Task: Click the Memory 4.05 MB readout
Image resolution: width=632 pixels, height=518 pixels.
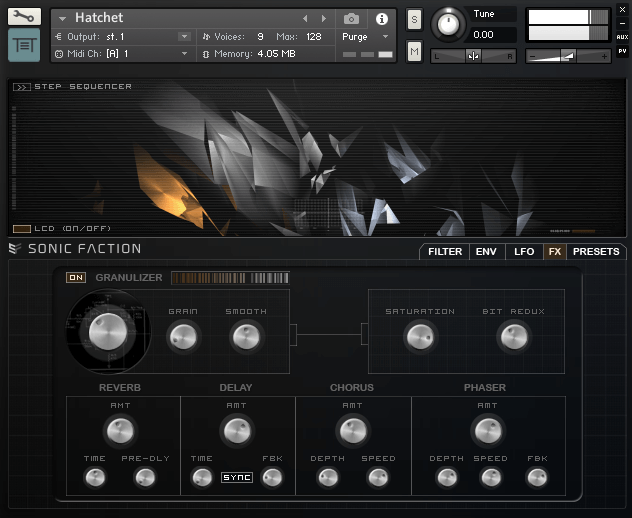Action: pyautogui.click(x=276, y=54)
